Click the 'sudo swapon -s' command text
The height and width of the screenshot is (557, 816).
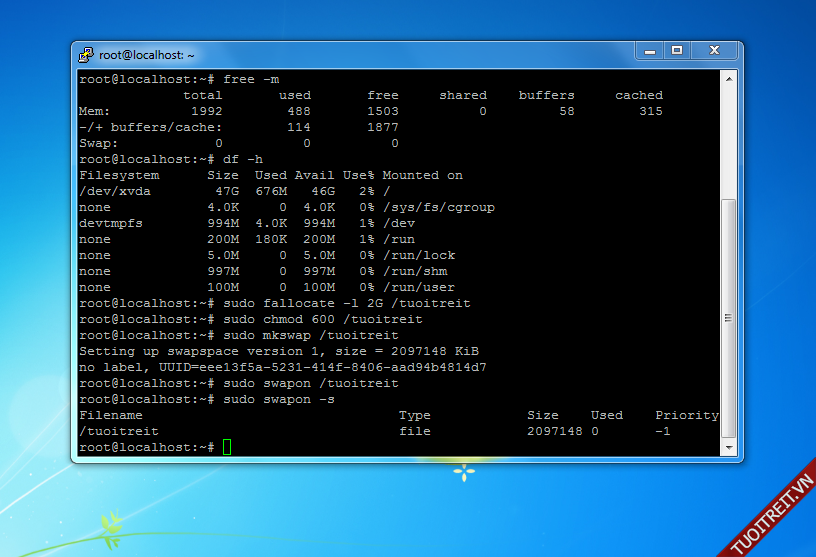[x=278, y=399]
